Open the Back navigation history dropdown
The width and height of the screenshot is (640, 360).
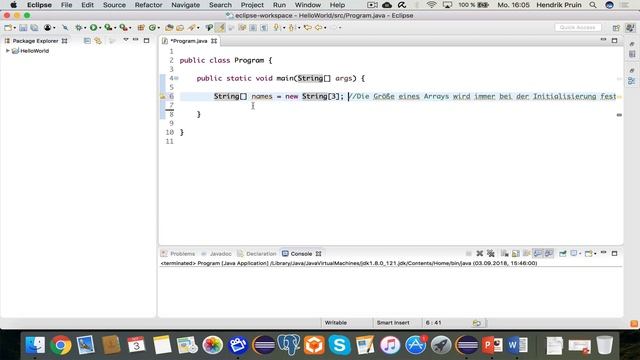pos(325,28)
